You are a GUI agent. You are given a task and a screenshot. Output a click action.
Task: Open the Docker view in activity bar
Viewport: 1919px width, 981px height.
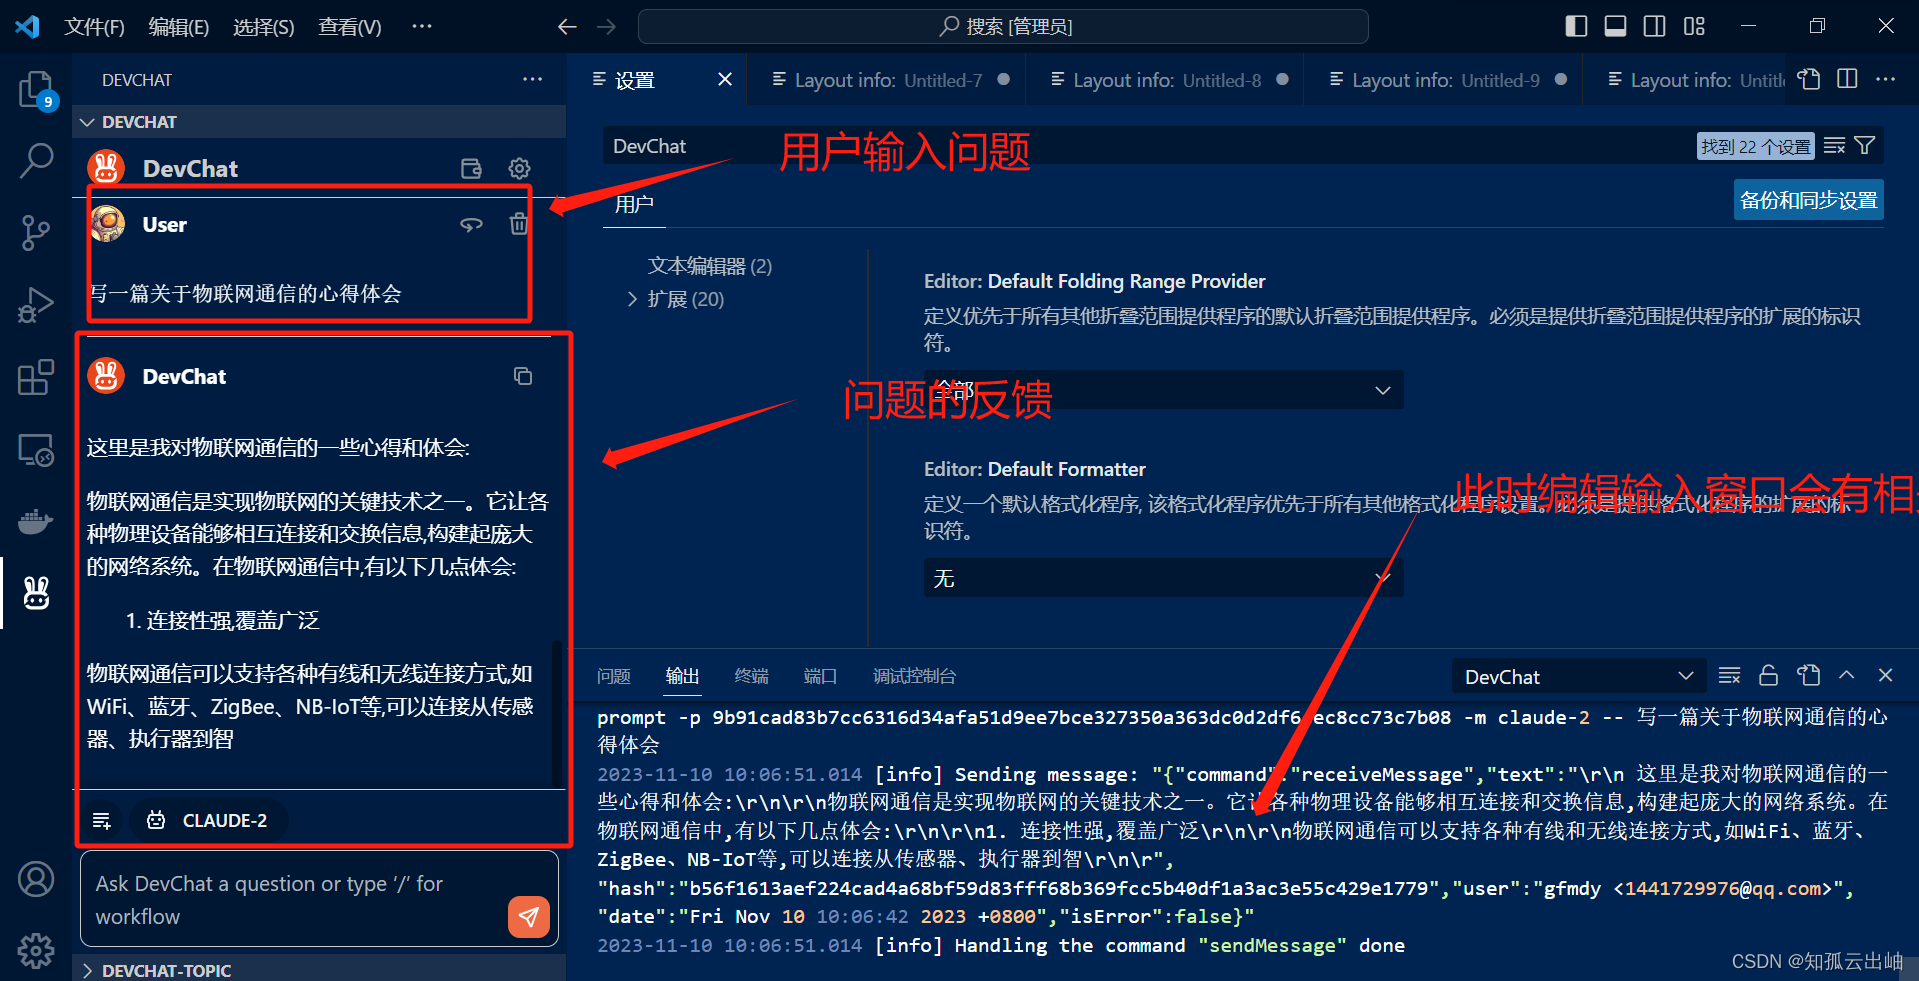[x=36, y=521]
